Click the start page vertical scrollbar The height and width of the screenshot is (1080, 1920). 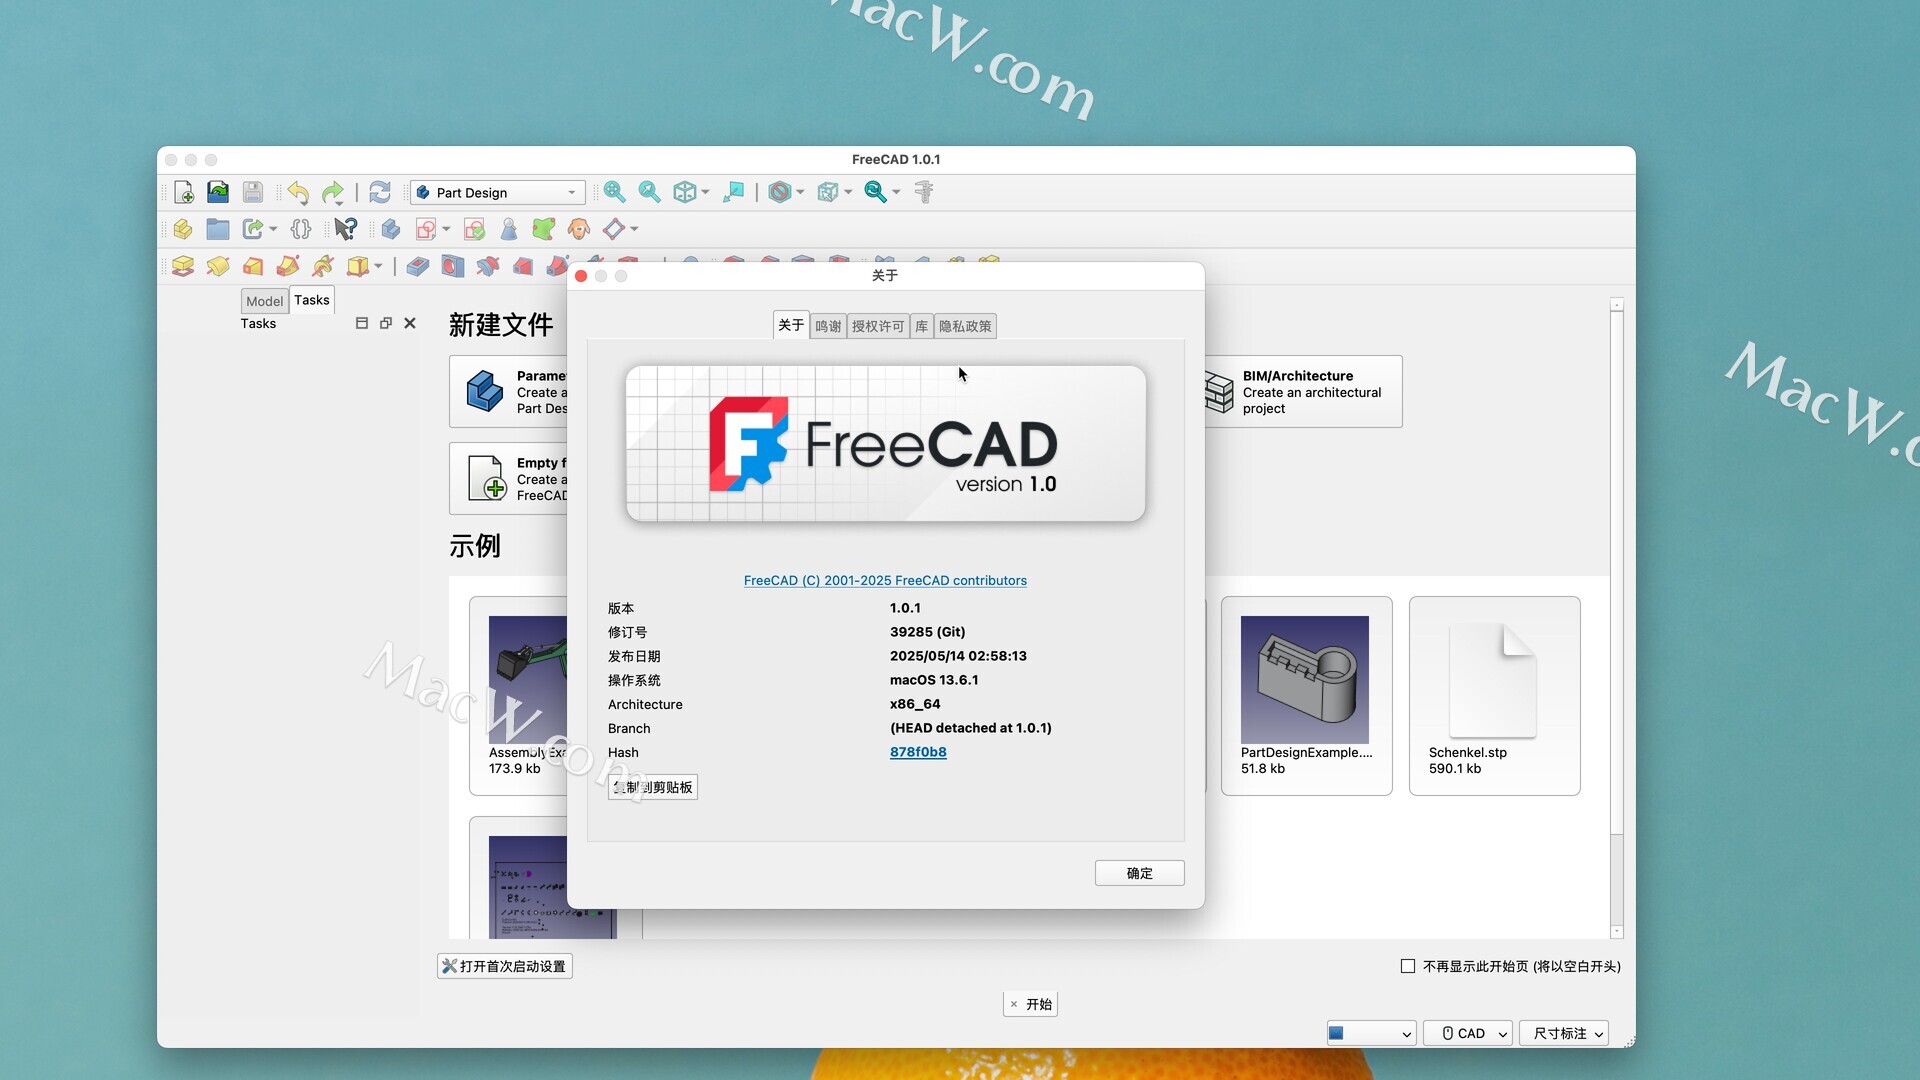1617,618
